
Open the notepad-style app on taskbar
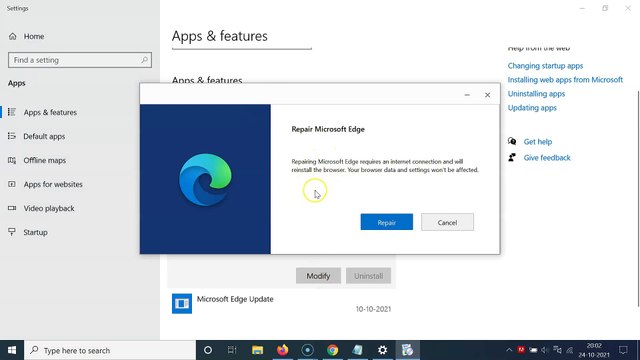[x=358, y=350]
